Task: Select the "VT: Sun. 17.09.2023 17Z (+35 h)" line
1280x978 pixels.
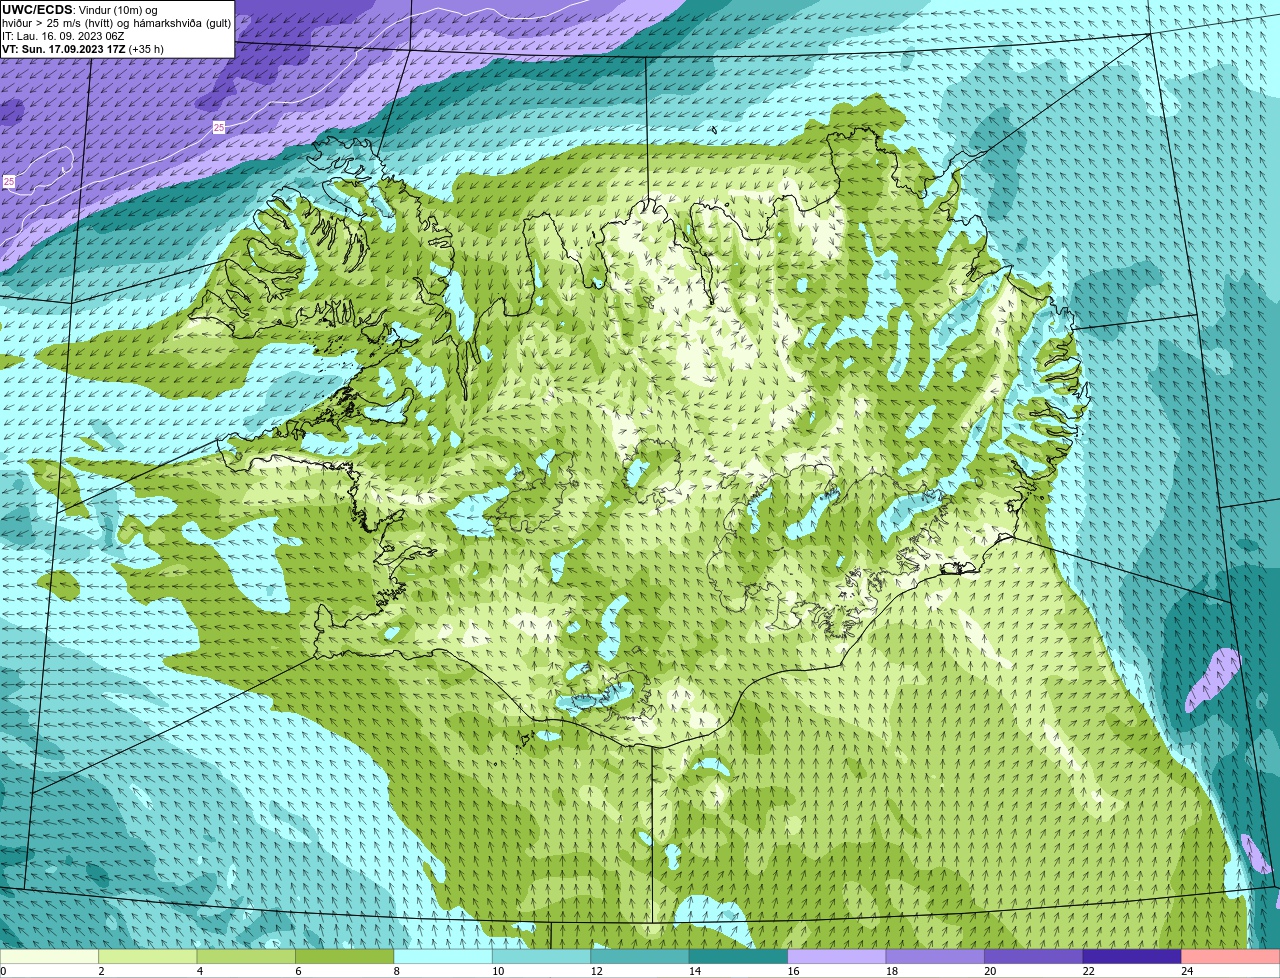Action: [83, 48]
